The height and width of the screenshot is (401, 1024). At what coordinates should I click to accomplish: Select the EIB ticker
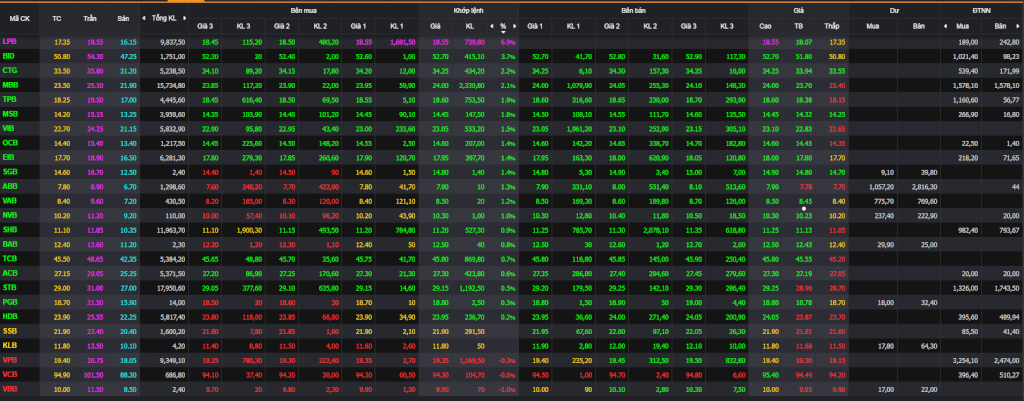coord(8,157)
